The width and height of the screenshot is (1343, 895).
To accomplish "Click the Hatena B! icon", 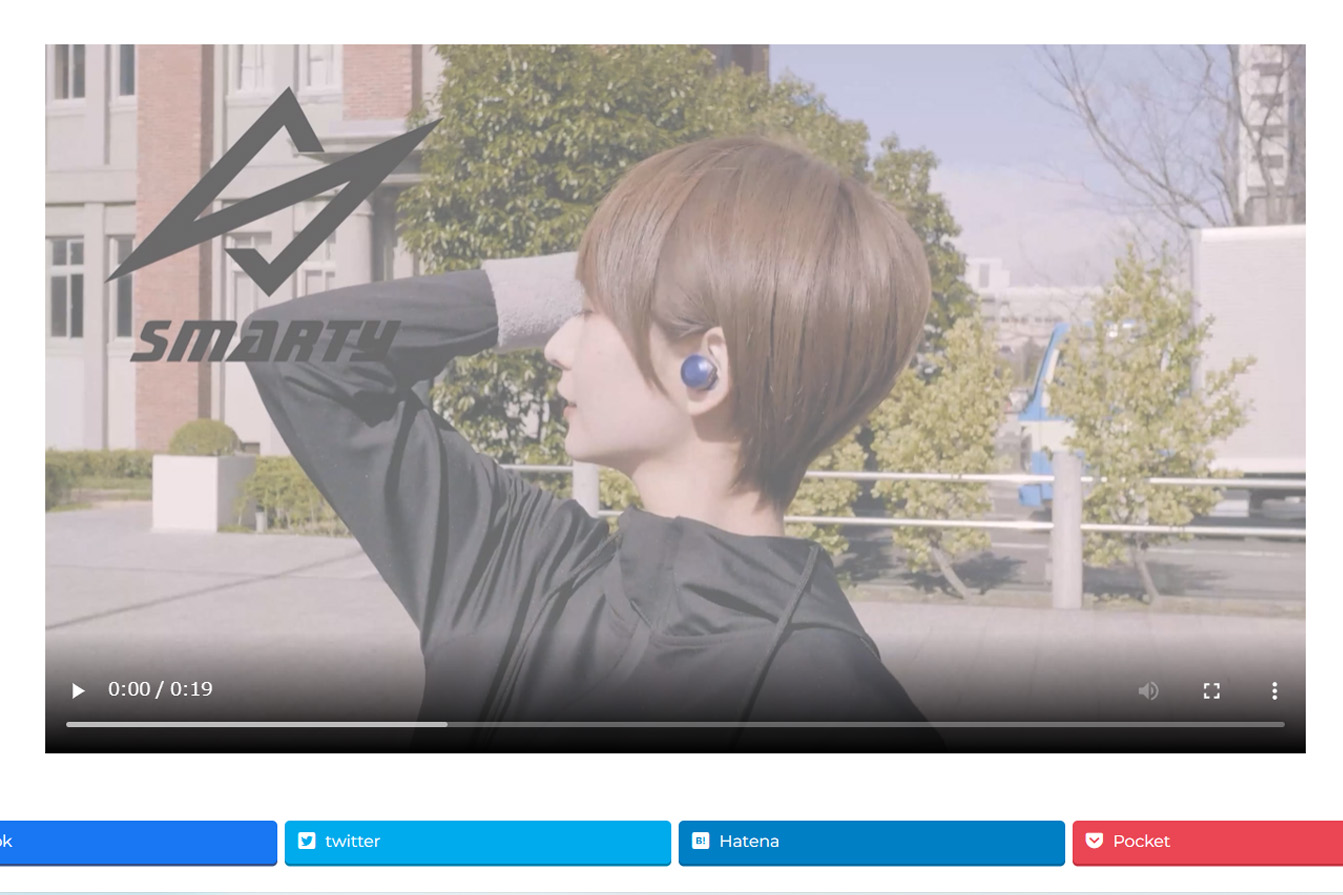I will (701, 841).
